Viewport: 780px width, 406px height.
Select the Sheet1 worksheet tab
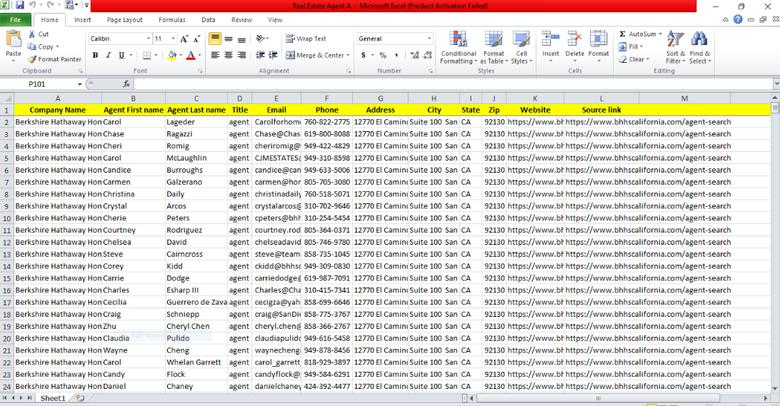51,398
